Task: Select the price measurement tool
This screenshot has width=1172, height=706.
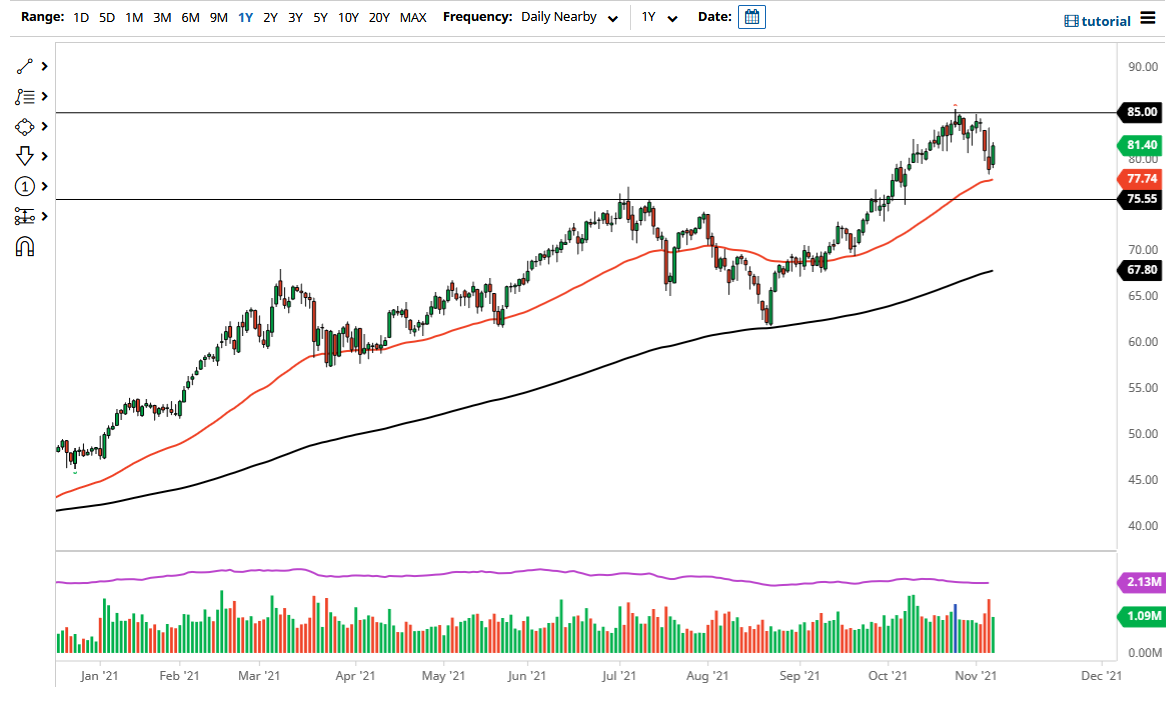Action: [x=25, y=216]
